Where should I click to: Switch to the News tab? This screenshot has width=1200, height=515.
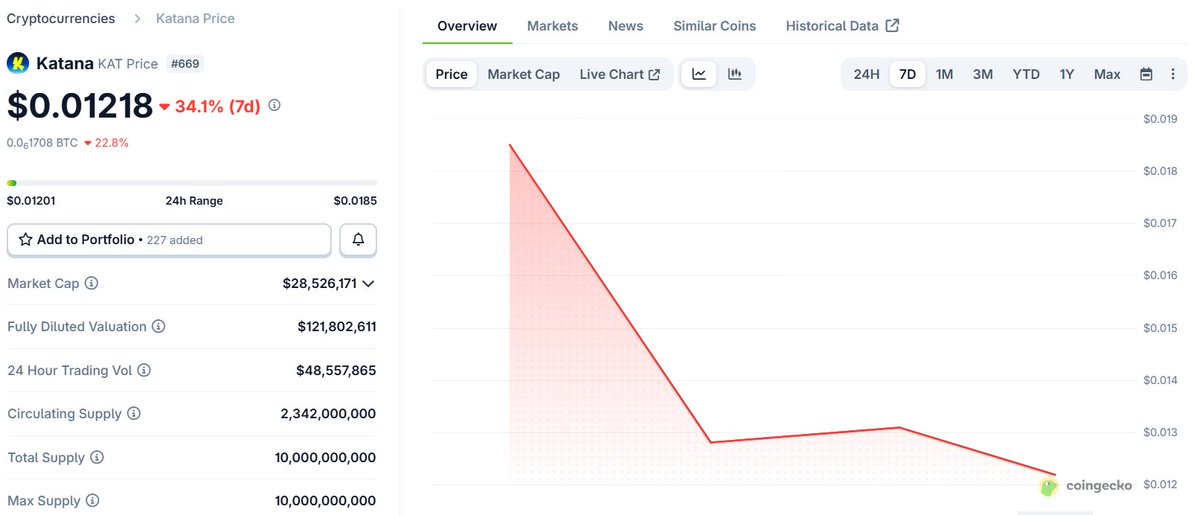point(626,26)
